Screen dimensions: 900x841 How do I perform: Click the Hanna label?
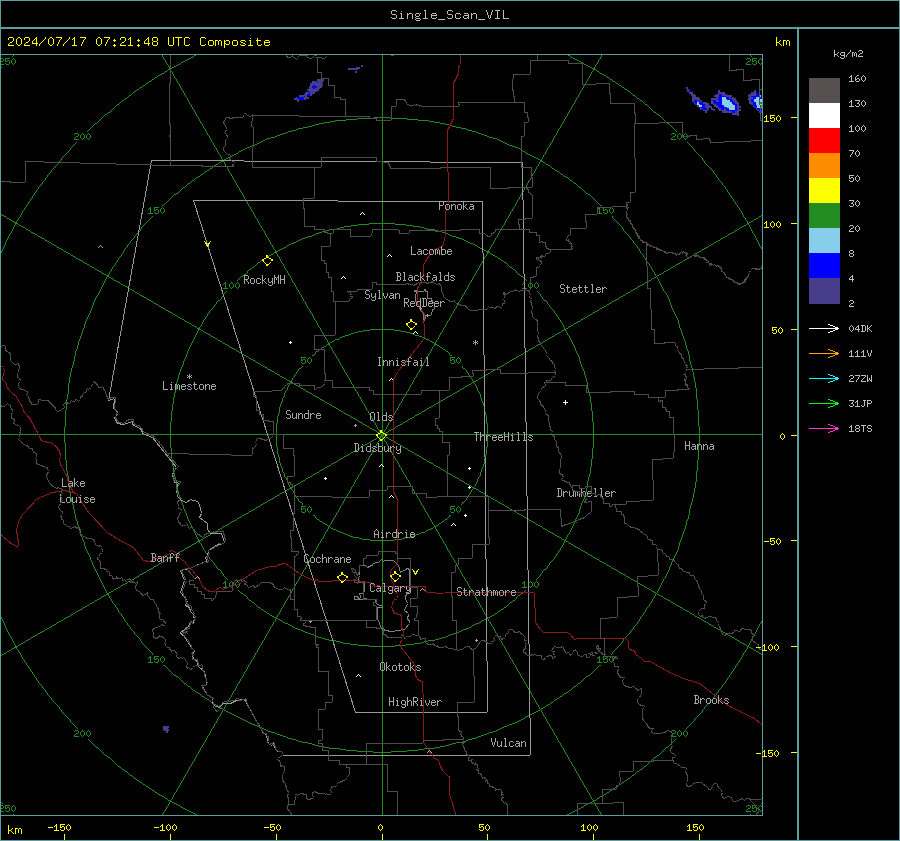point(699,446)
